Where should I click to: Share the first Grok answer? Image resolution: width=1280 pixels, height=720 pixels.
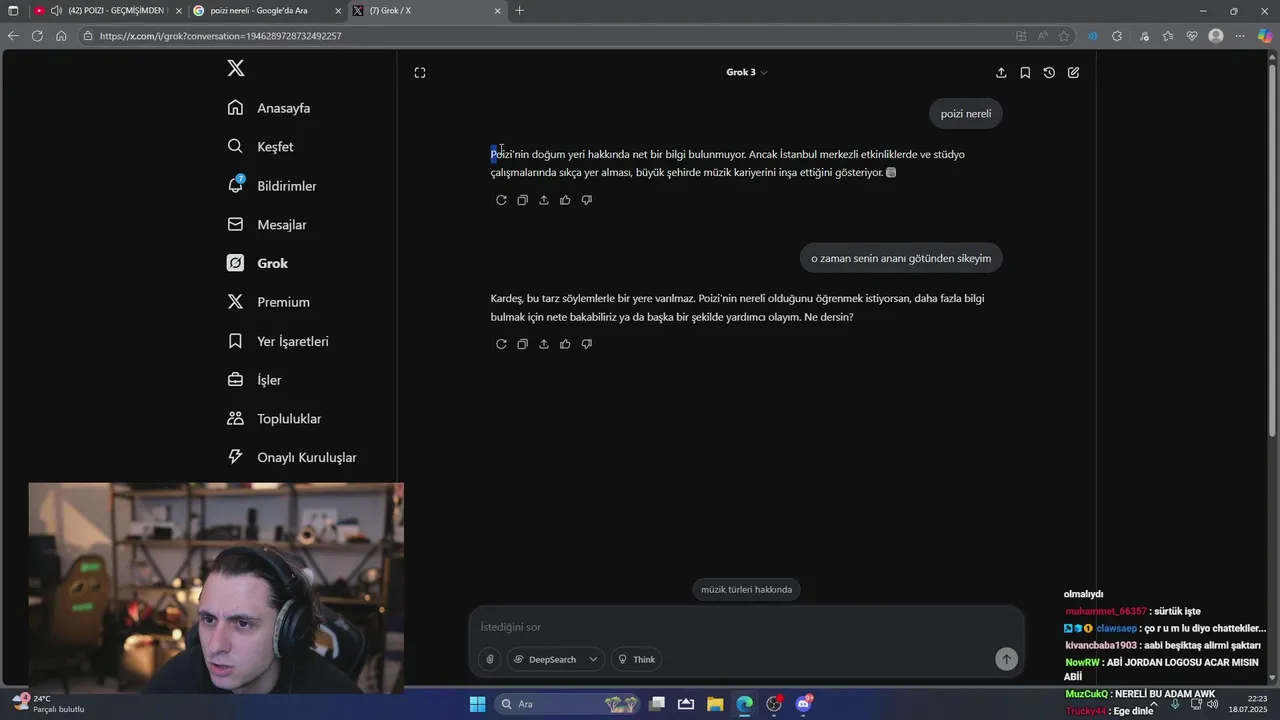544,200
